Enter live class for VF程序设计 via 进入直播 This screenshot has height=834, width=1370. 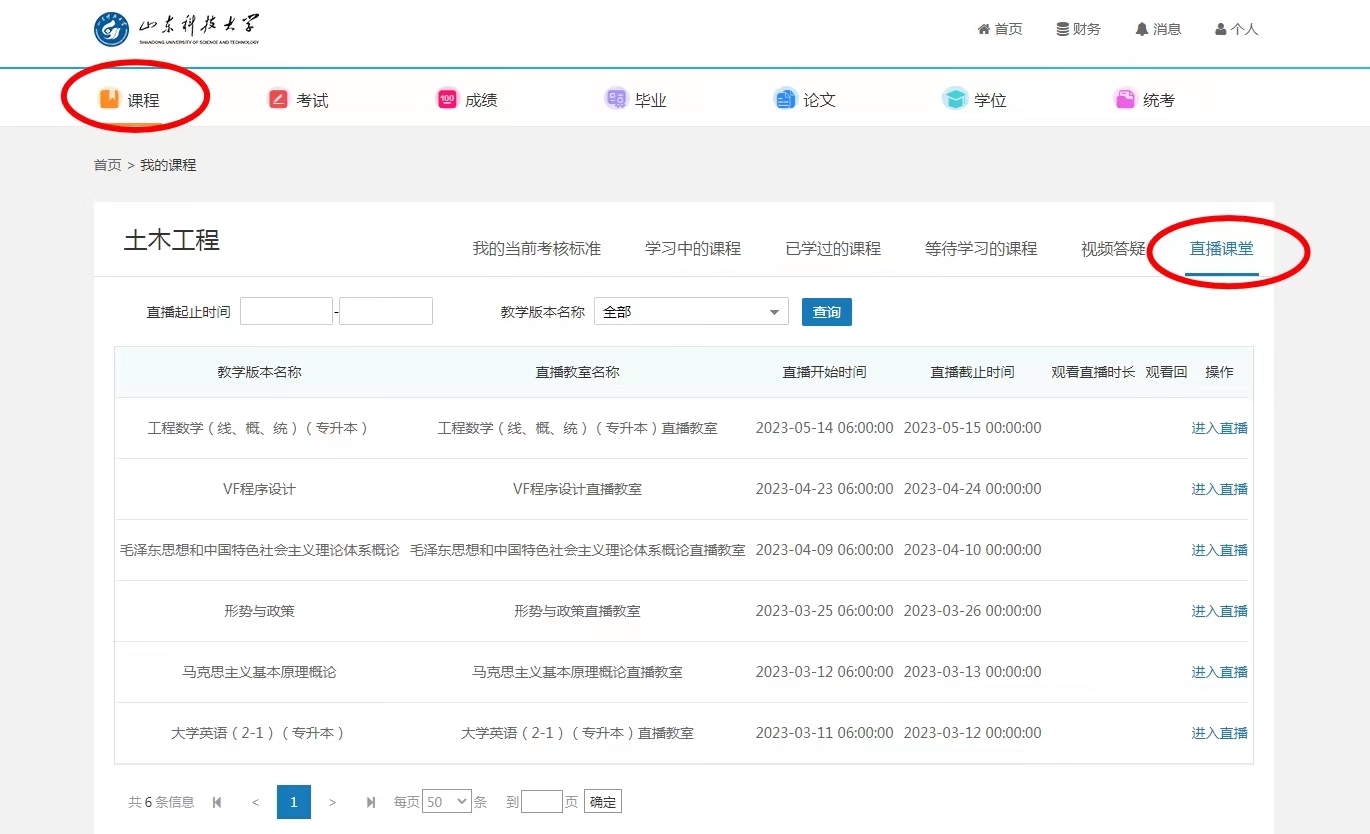(1219, 488)
